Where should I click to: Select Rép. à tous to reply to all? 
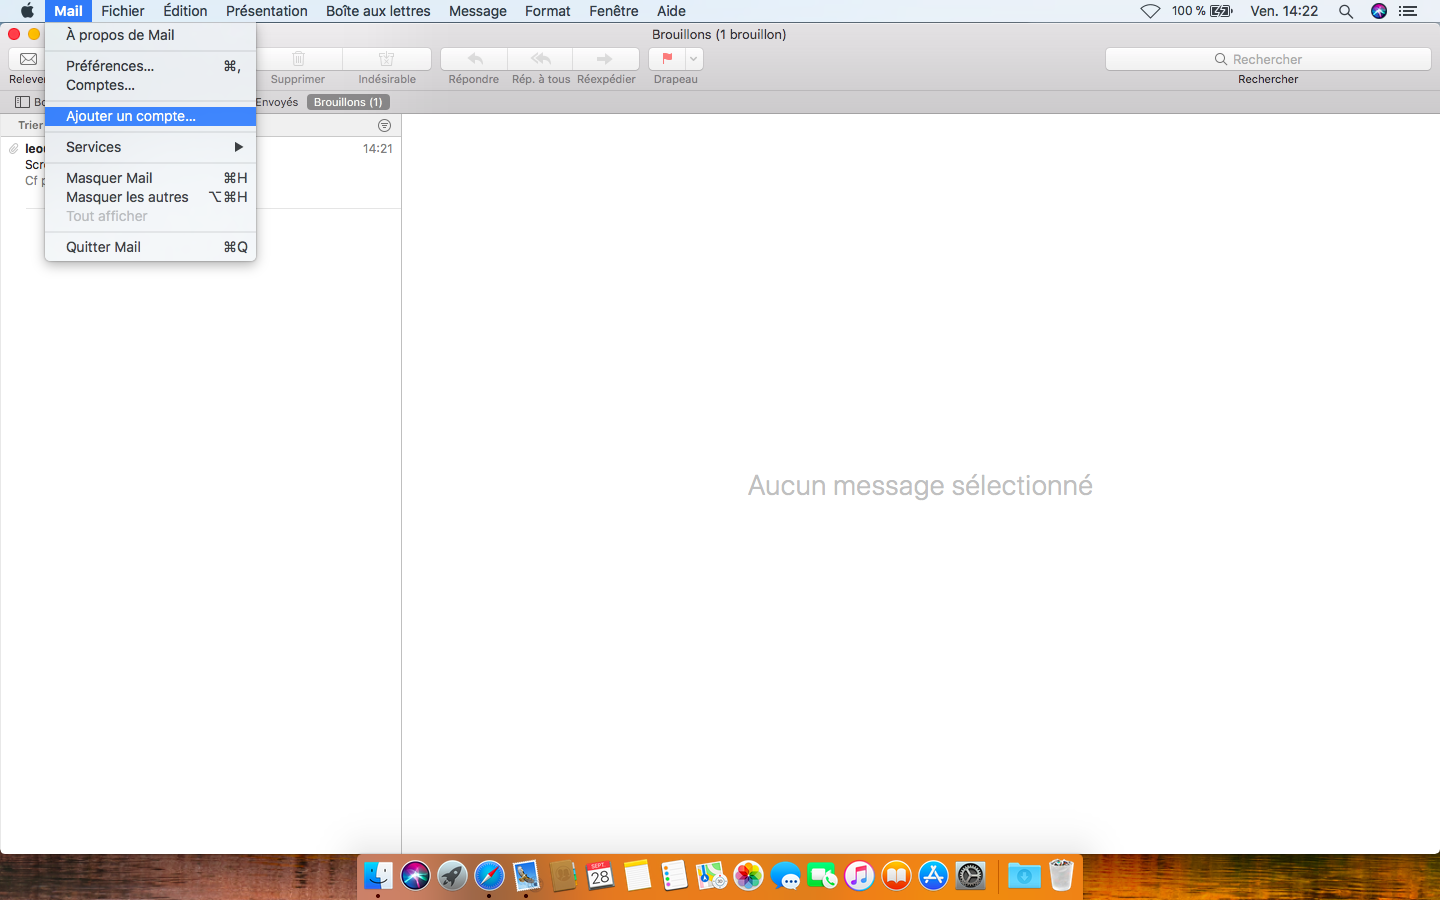(540, 59)
